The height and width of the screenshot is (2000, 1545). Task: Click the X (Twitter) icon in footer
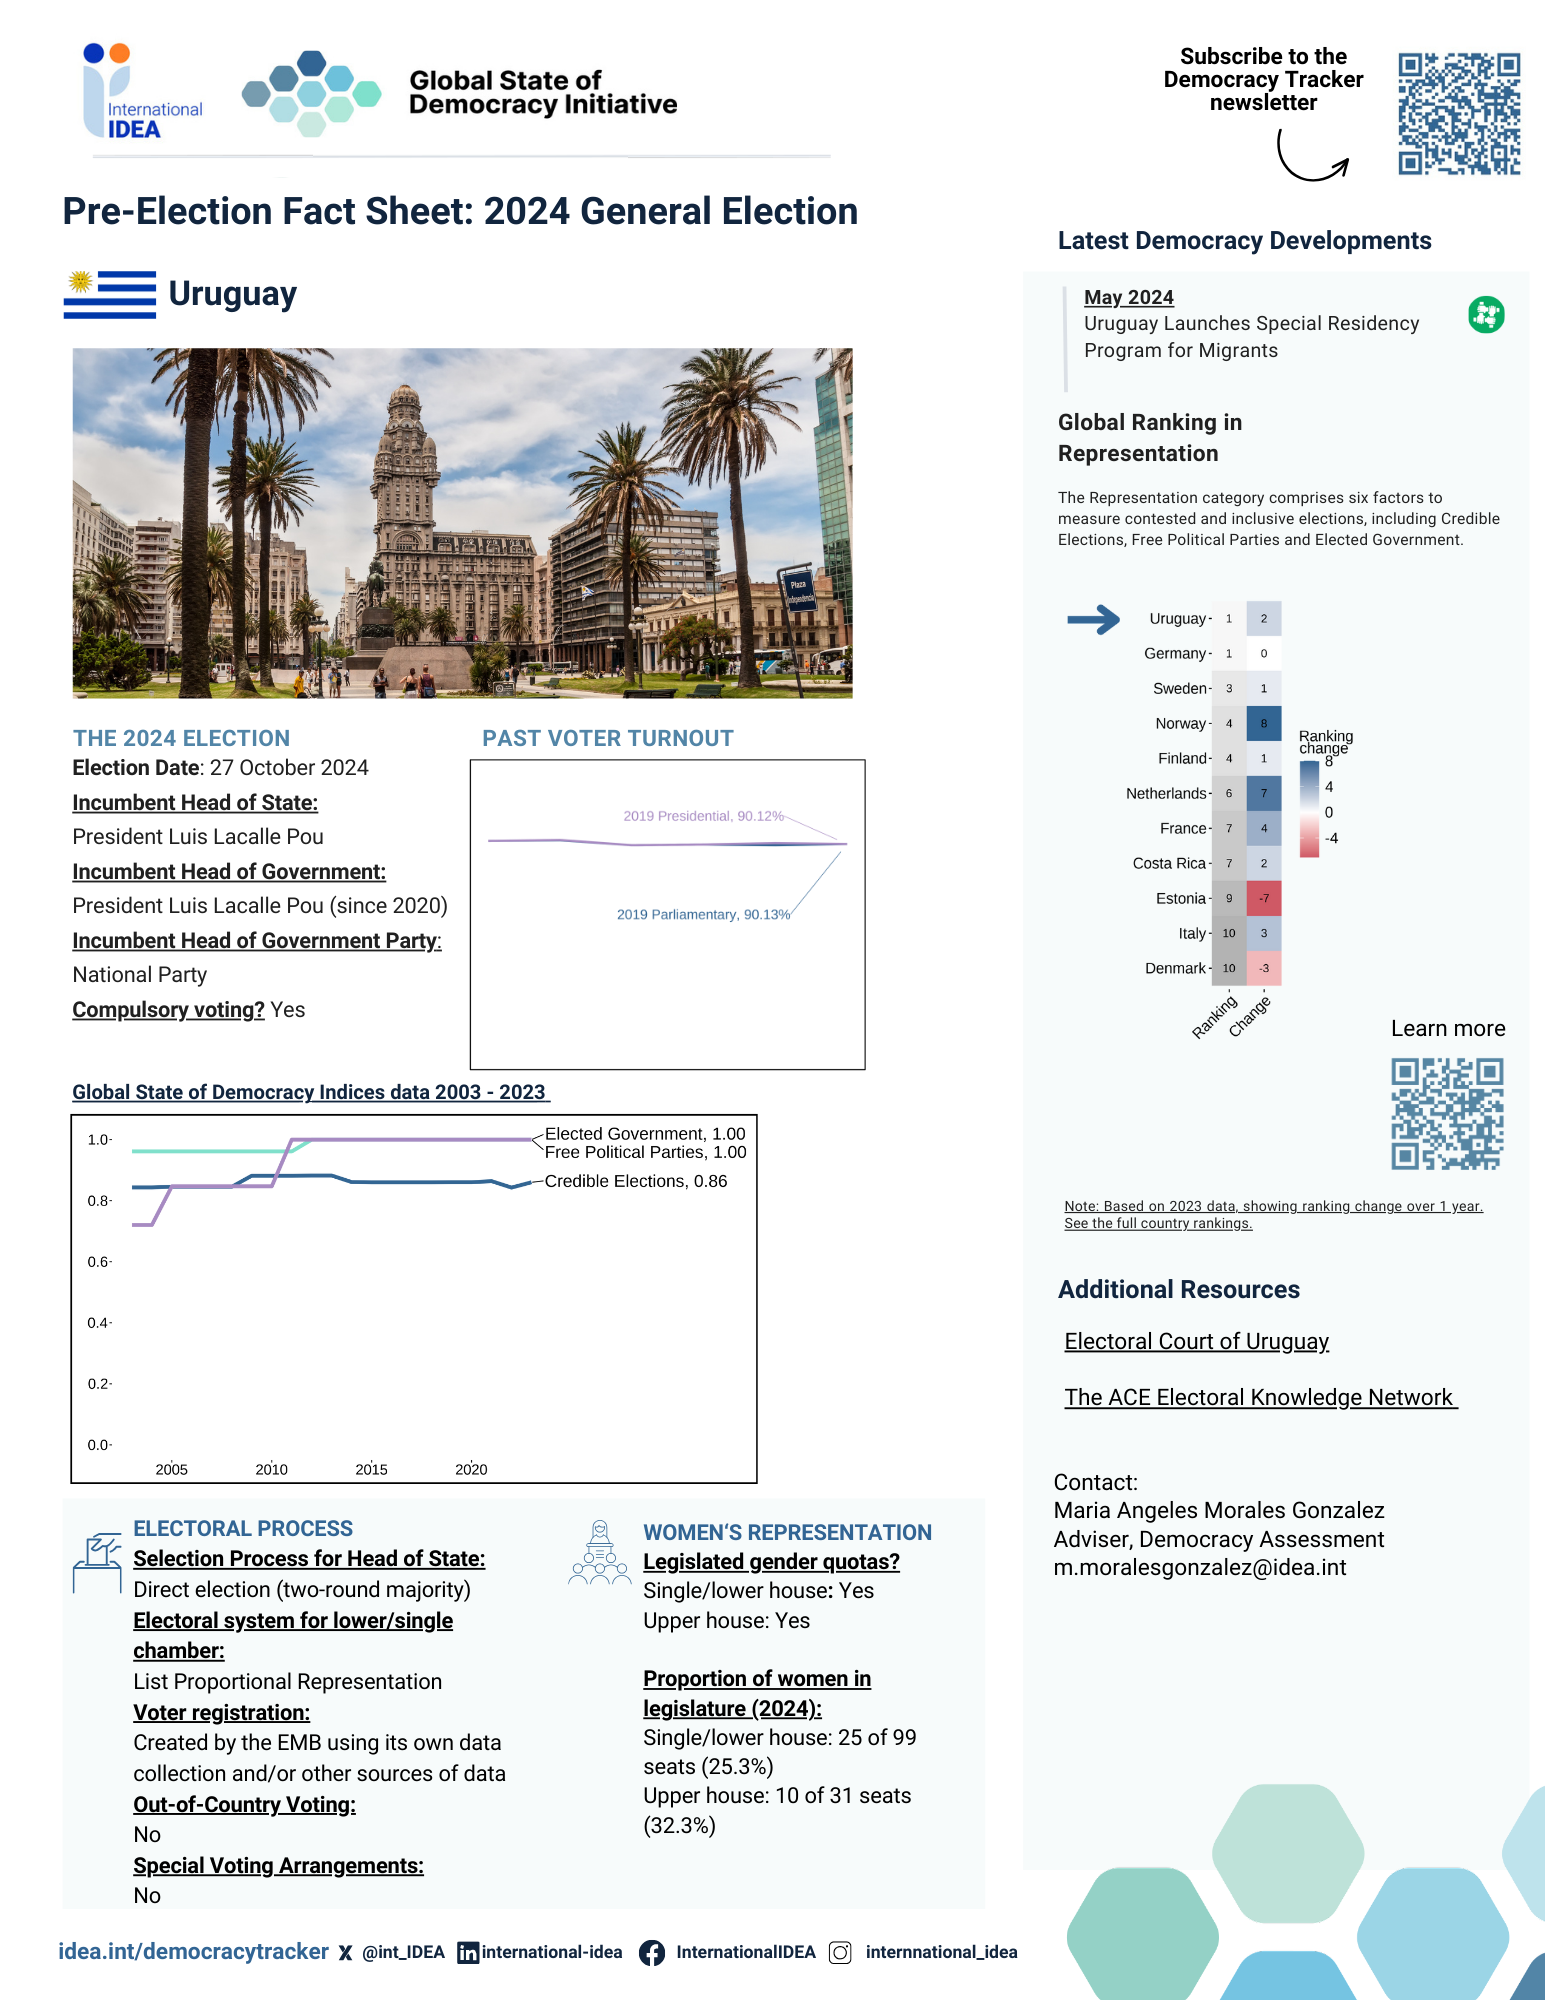[x=345, y=1953]
